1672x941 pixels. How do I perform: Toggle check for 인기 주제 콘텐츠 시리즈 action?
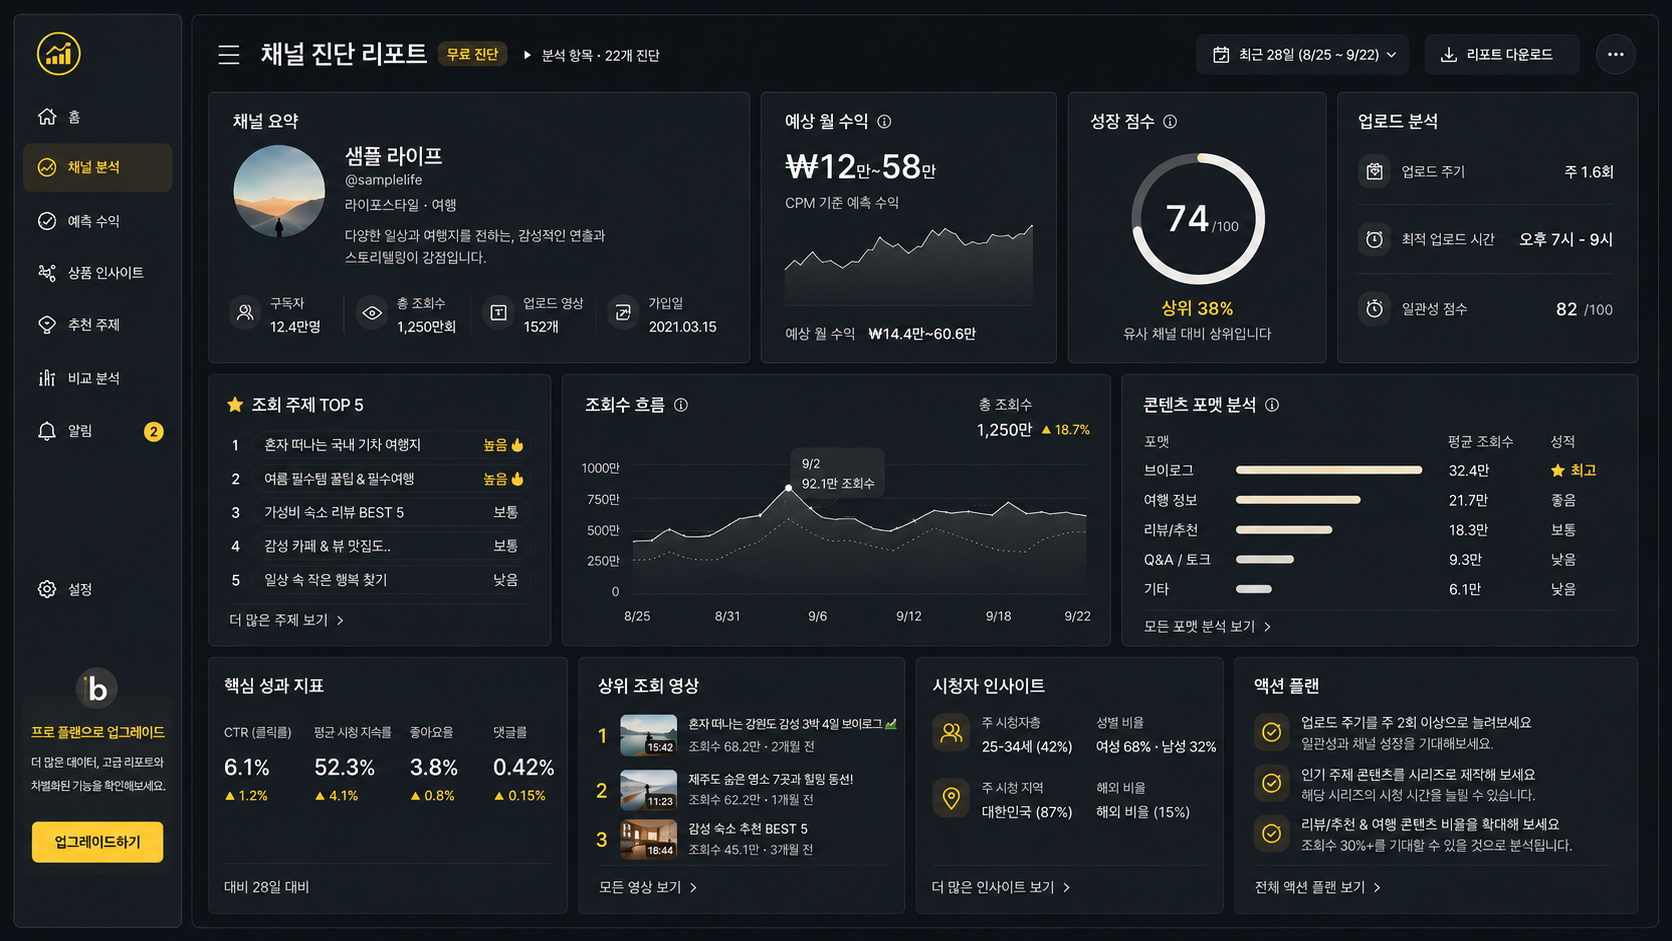pos(1272,783)
